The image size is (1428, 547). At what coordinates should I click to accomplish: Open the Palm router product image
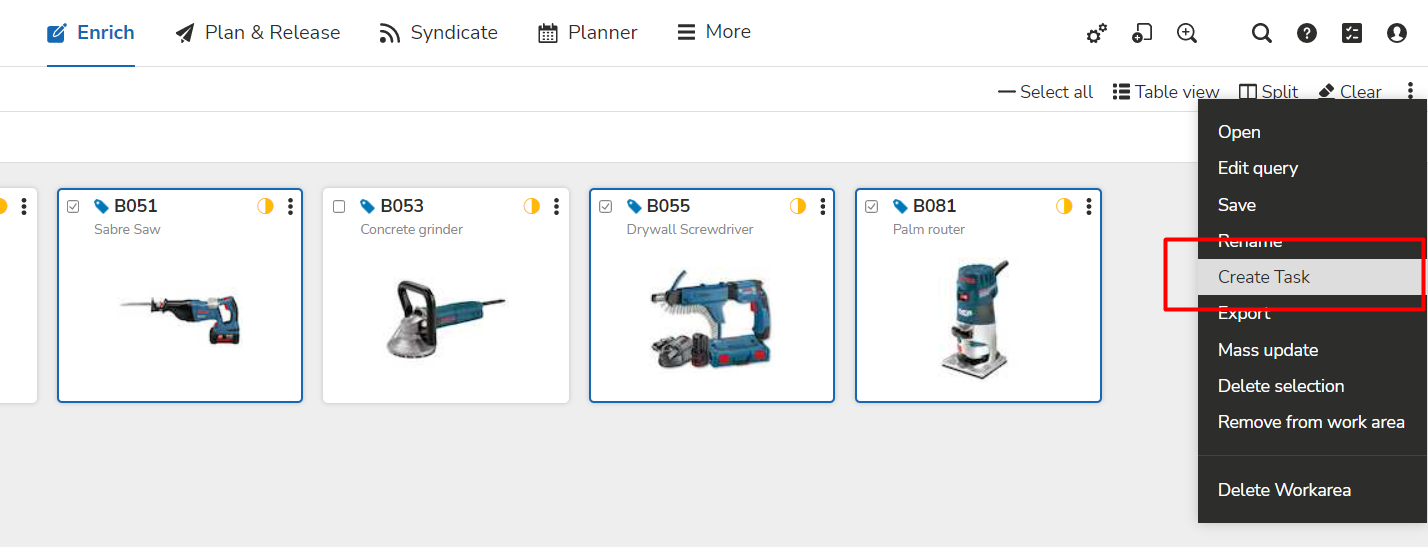click(x=978, y=318)
